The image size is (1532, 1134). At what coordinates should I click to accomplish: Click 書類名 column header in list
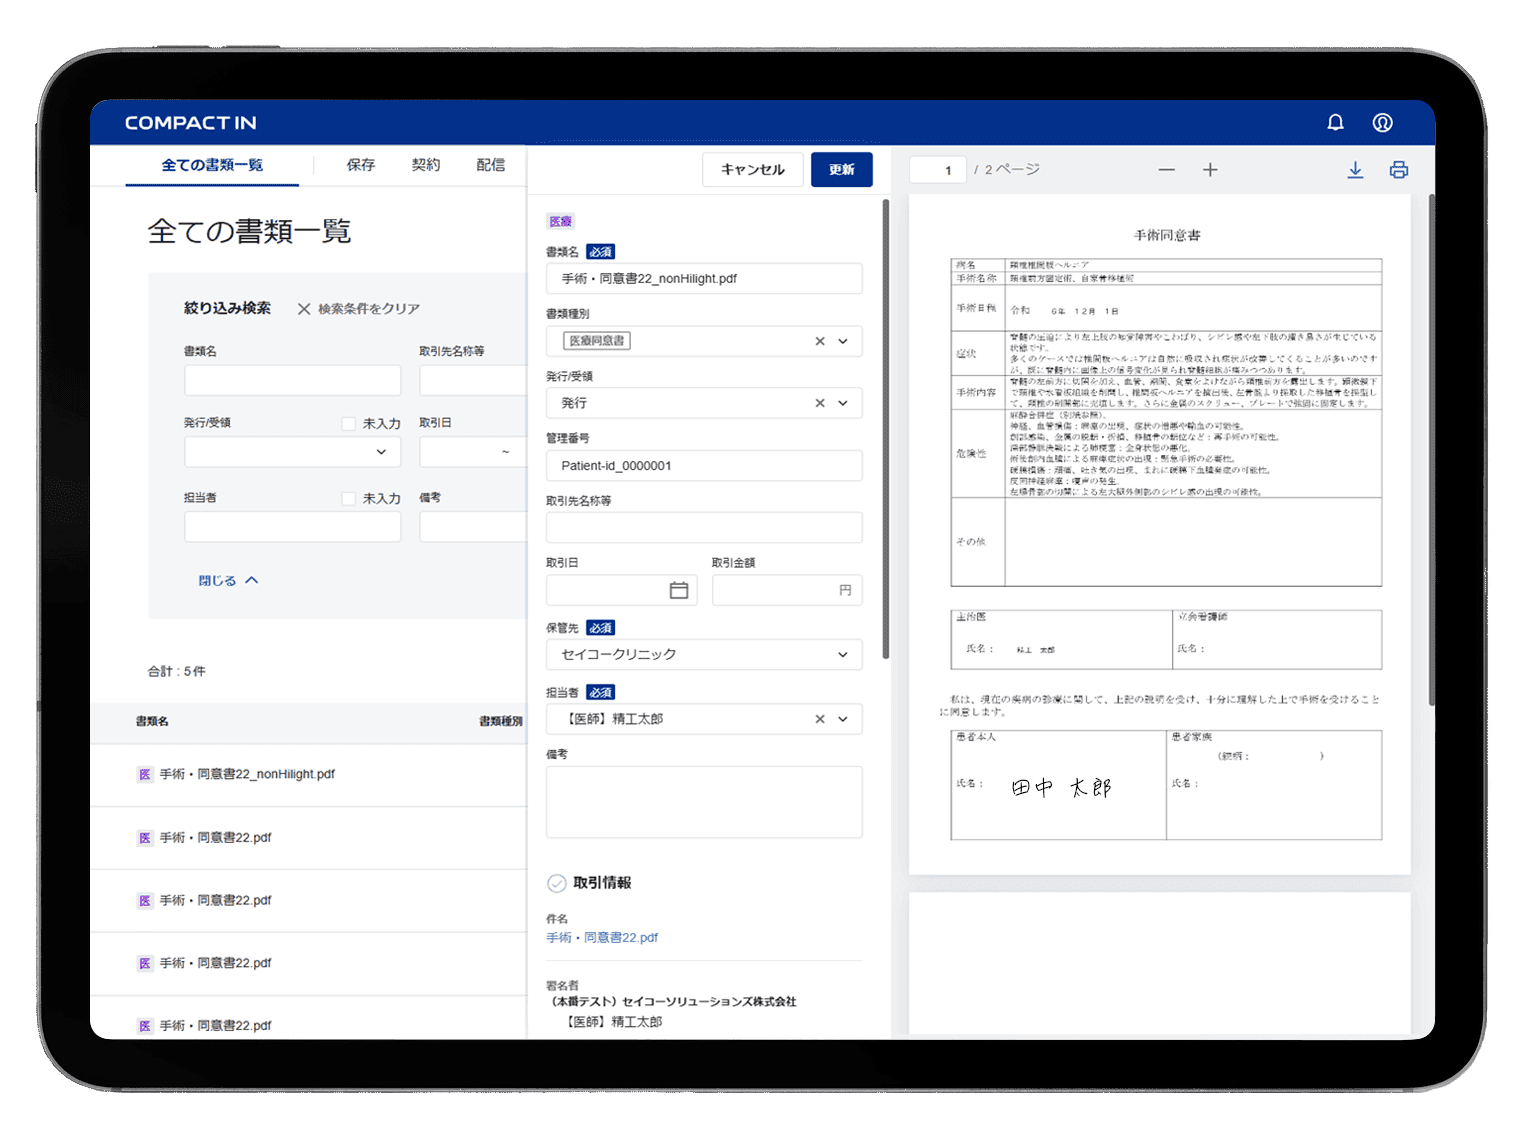tap(152, 721)
